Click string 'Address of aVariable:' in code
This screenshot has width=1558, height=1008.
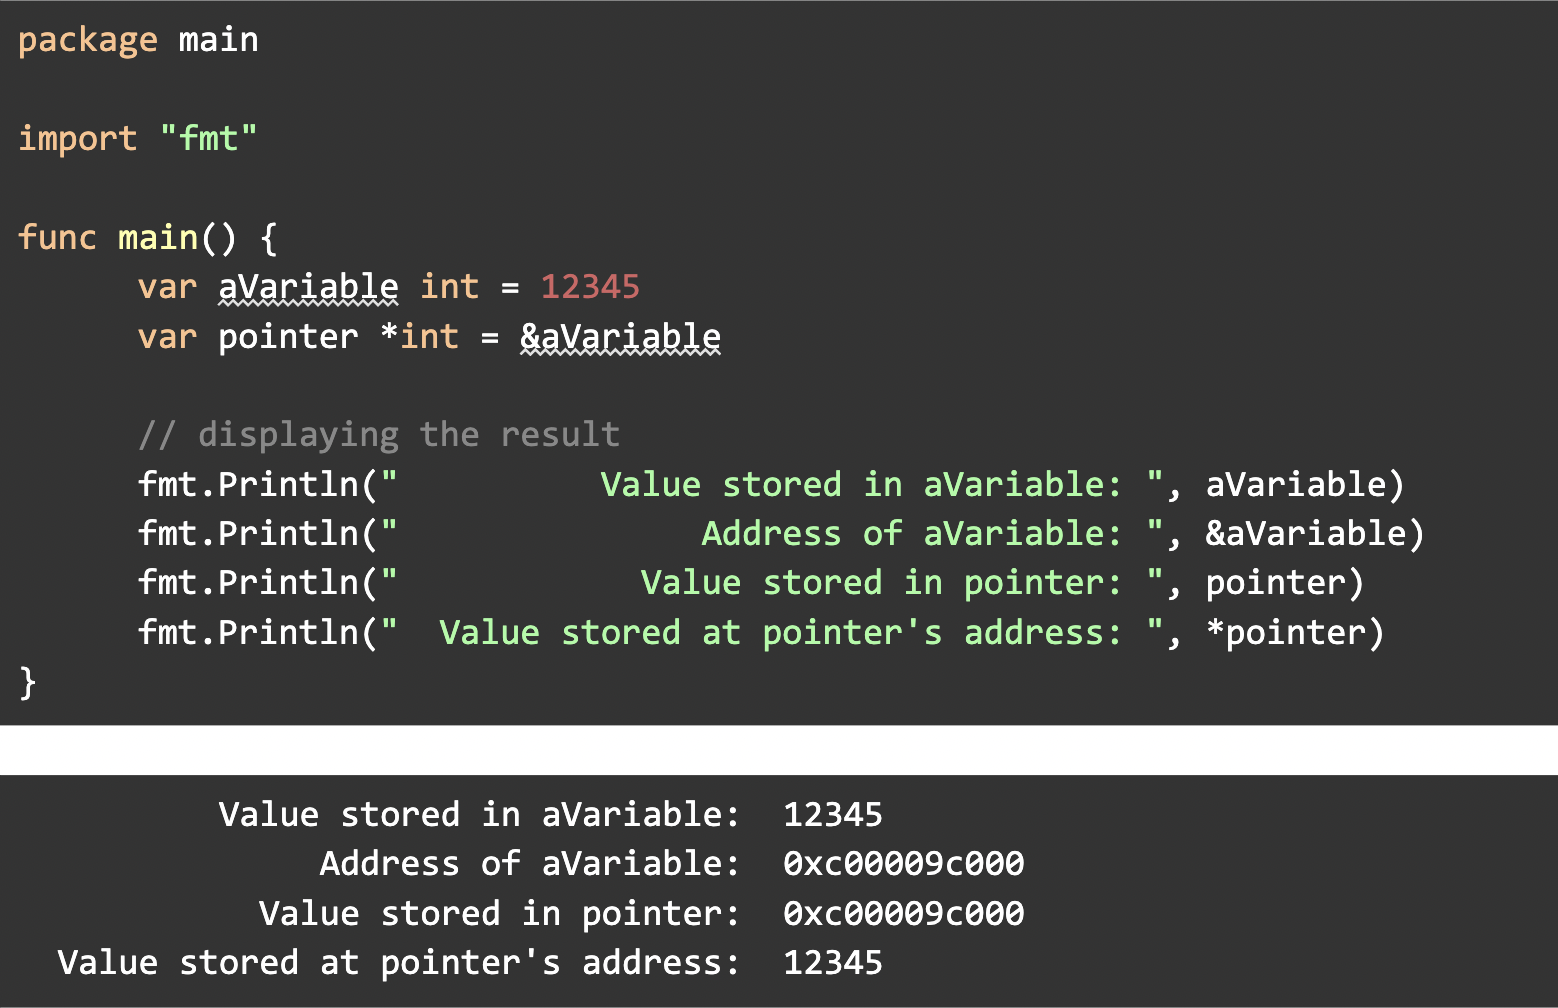[x=911, y=534]
